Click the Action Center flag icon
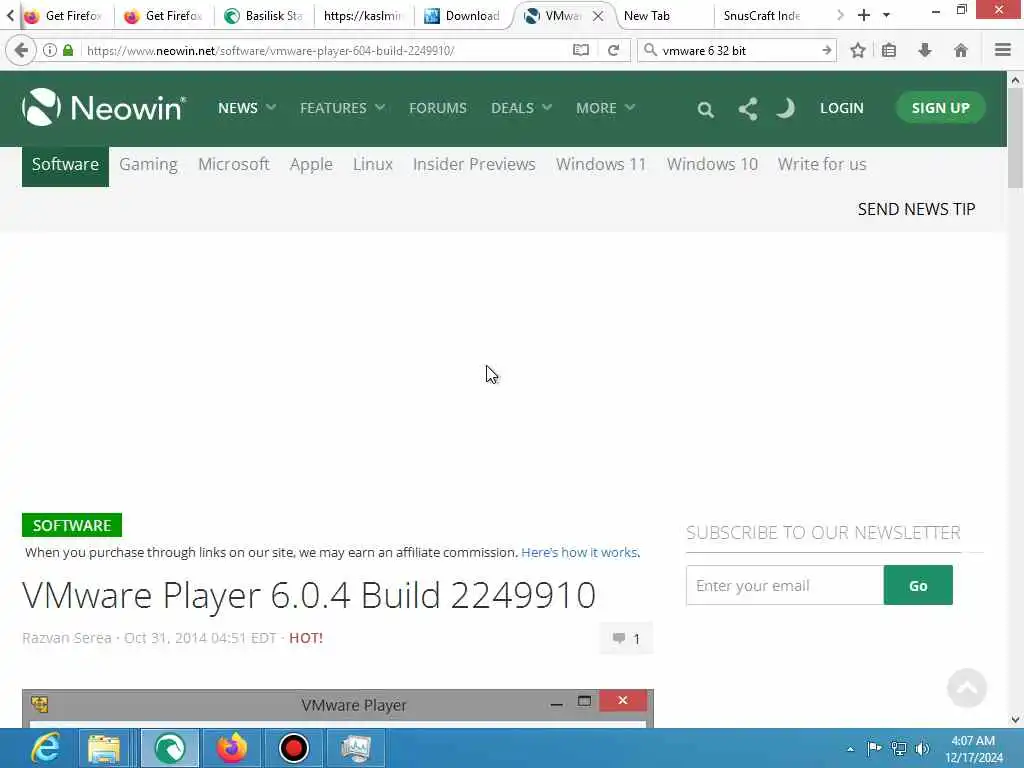Image resolution: width=1024 pixels, height=768 pixels. pyautogui.click(x=874, y=748)
